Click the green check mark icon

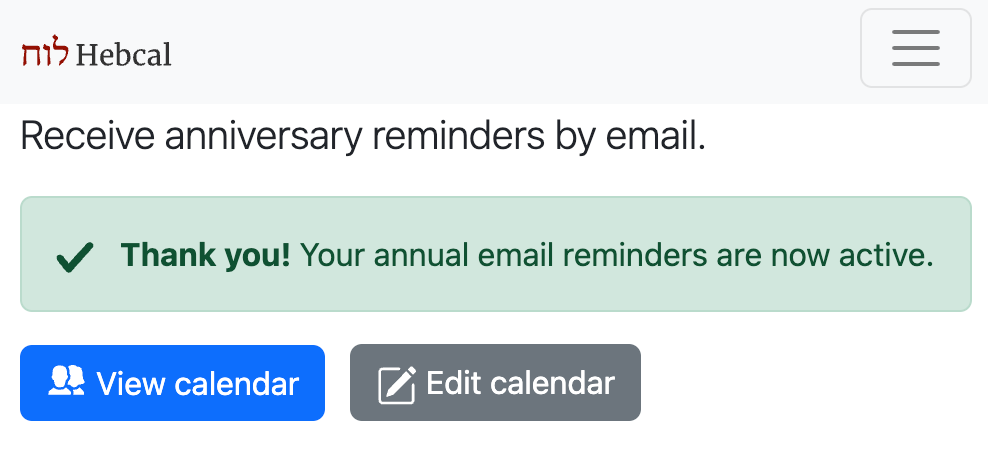[x=75, y=258]
